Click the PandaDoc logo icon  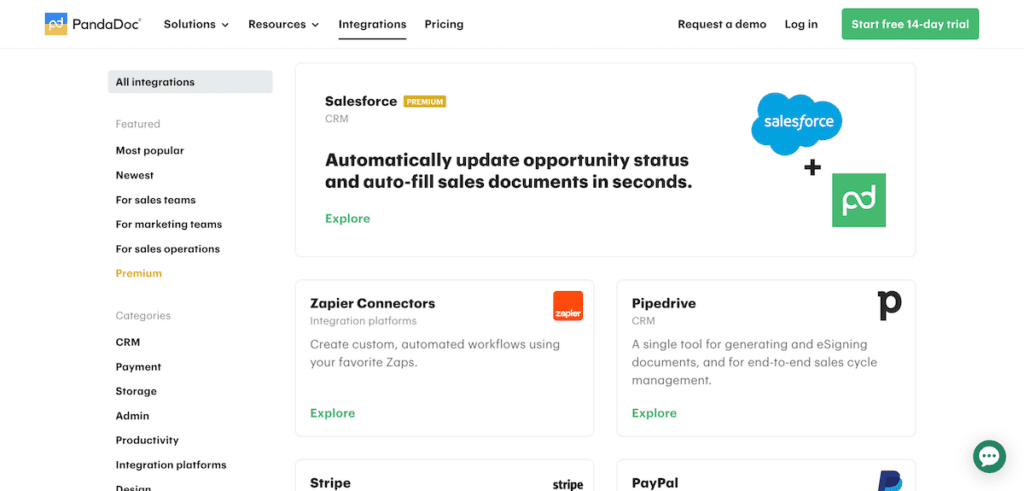pyautogui.click(x=56, y=24)
